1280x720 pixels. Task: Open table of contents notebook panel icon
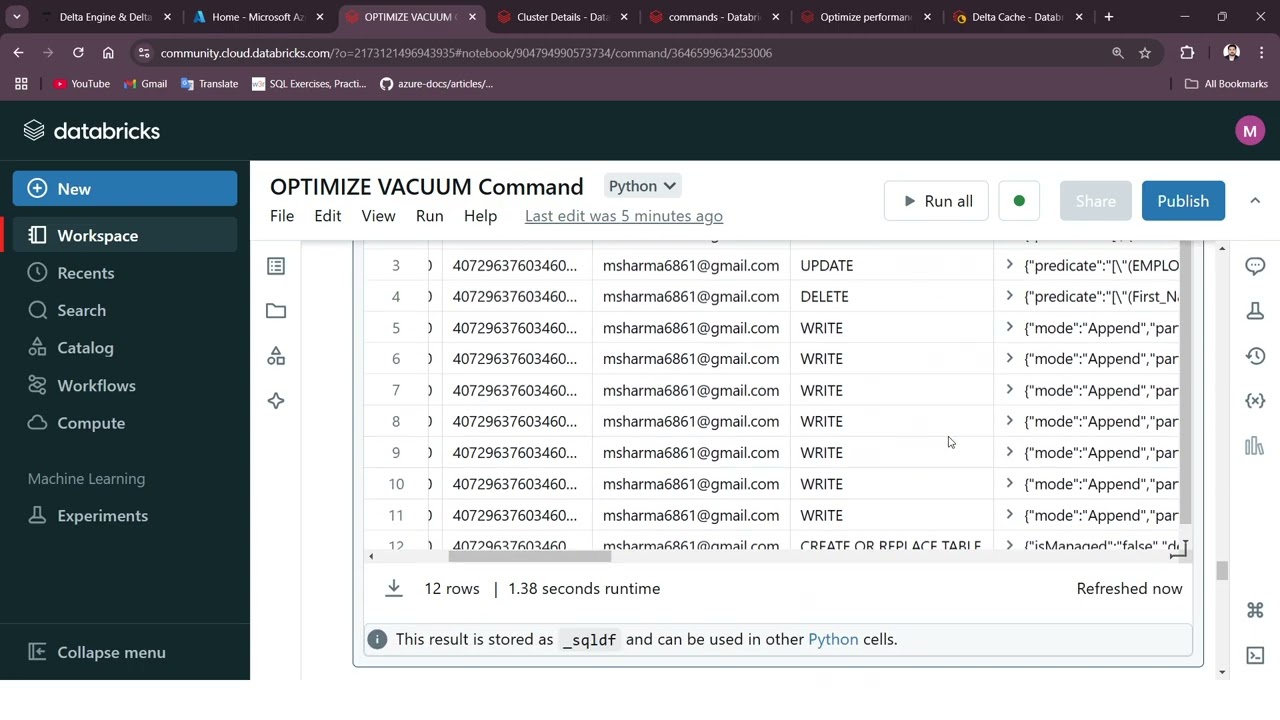[x=276, y=266]
